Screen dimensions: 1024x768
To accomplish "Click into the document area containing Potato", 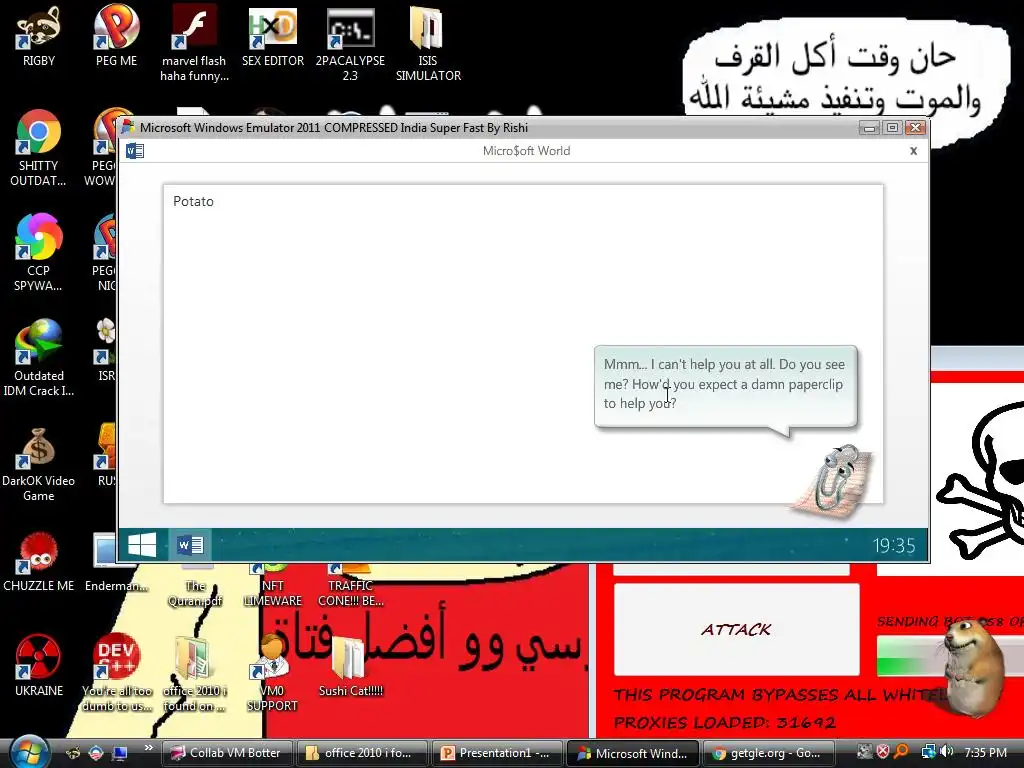I will pyautogui.click(x=523, y=344).
